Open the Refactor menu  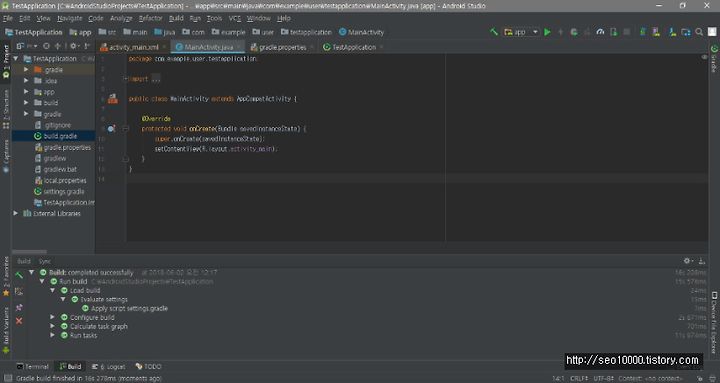(151, 18)
